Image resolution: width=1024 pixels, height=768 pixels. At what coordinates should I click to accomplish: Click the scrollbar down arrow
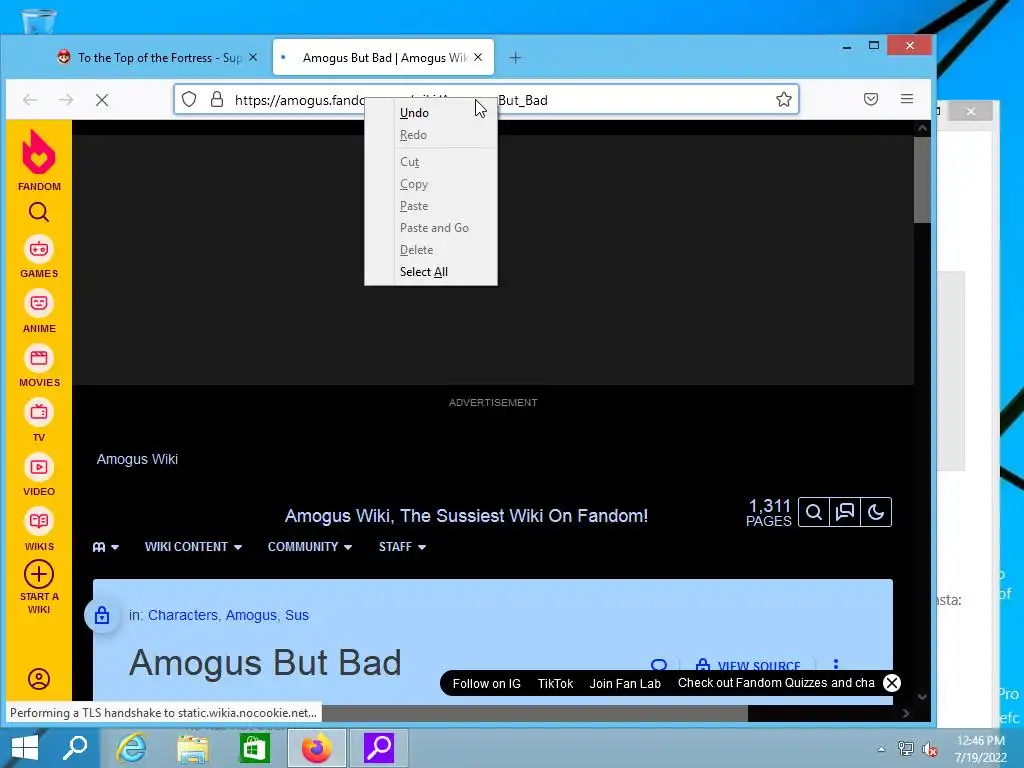(x=921, y=697)
